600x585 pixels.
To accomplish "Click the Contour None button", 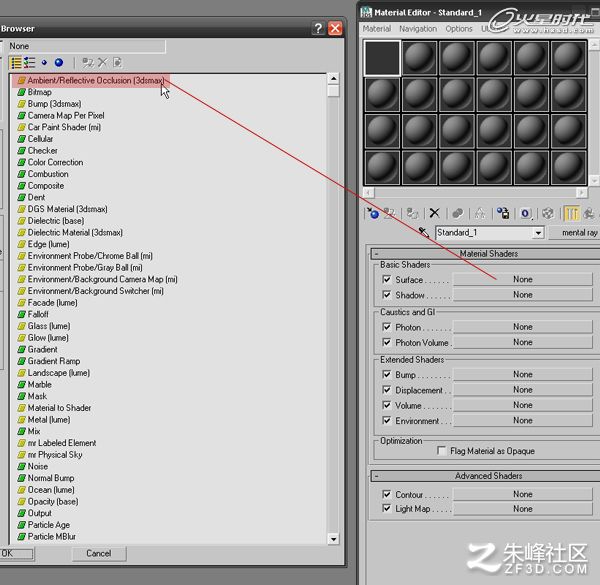I will [x=523, y=494].
